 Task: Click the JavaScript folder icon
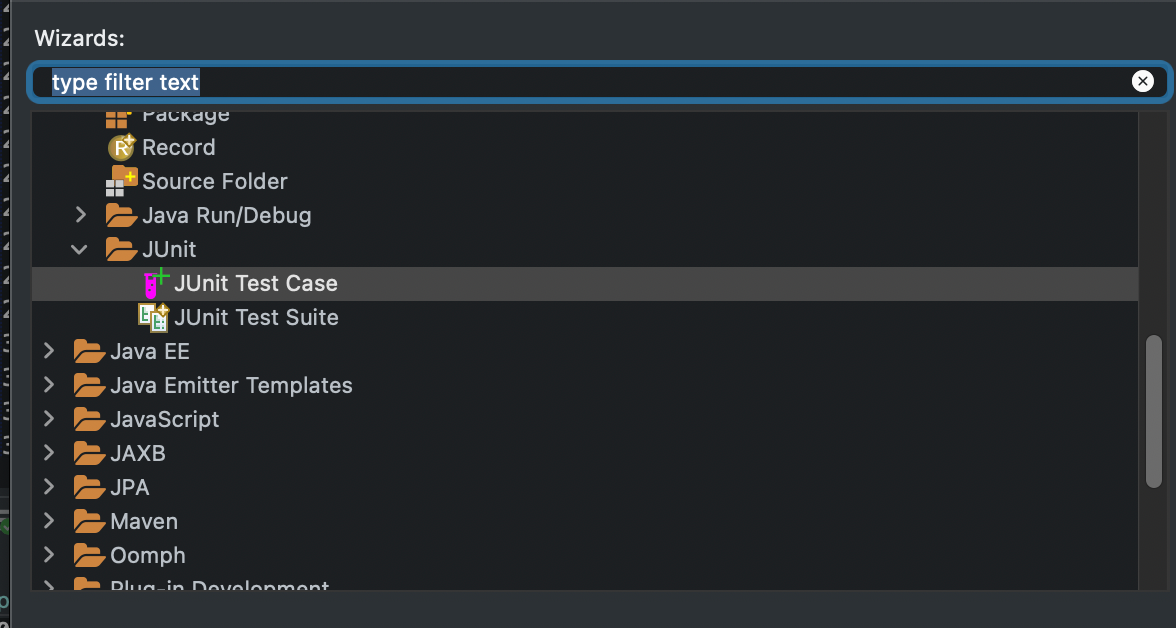point(89,419)
